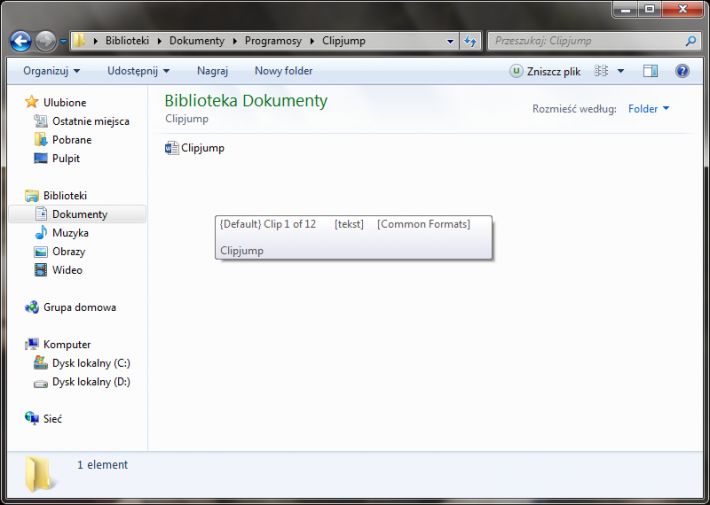This screenshot has height=505, width=710.
Task: Open Pulpit desktop location
Action: 66,158
